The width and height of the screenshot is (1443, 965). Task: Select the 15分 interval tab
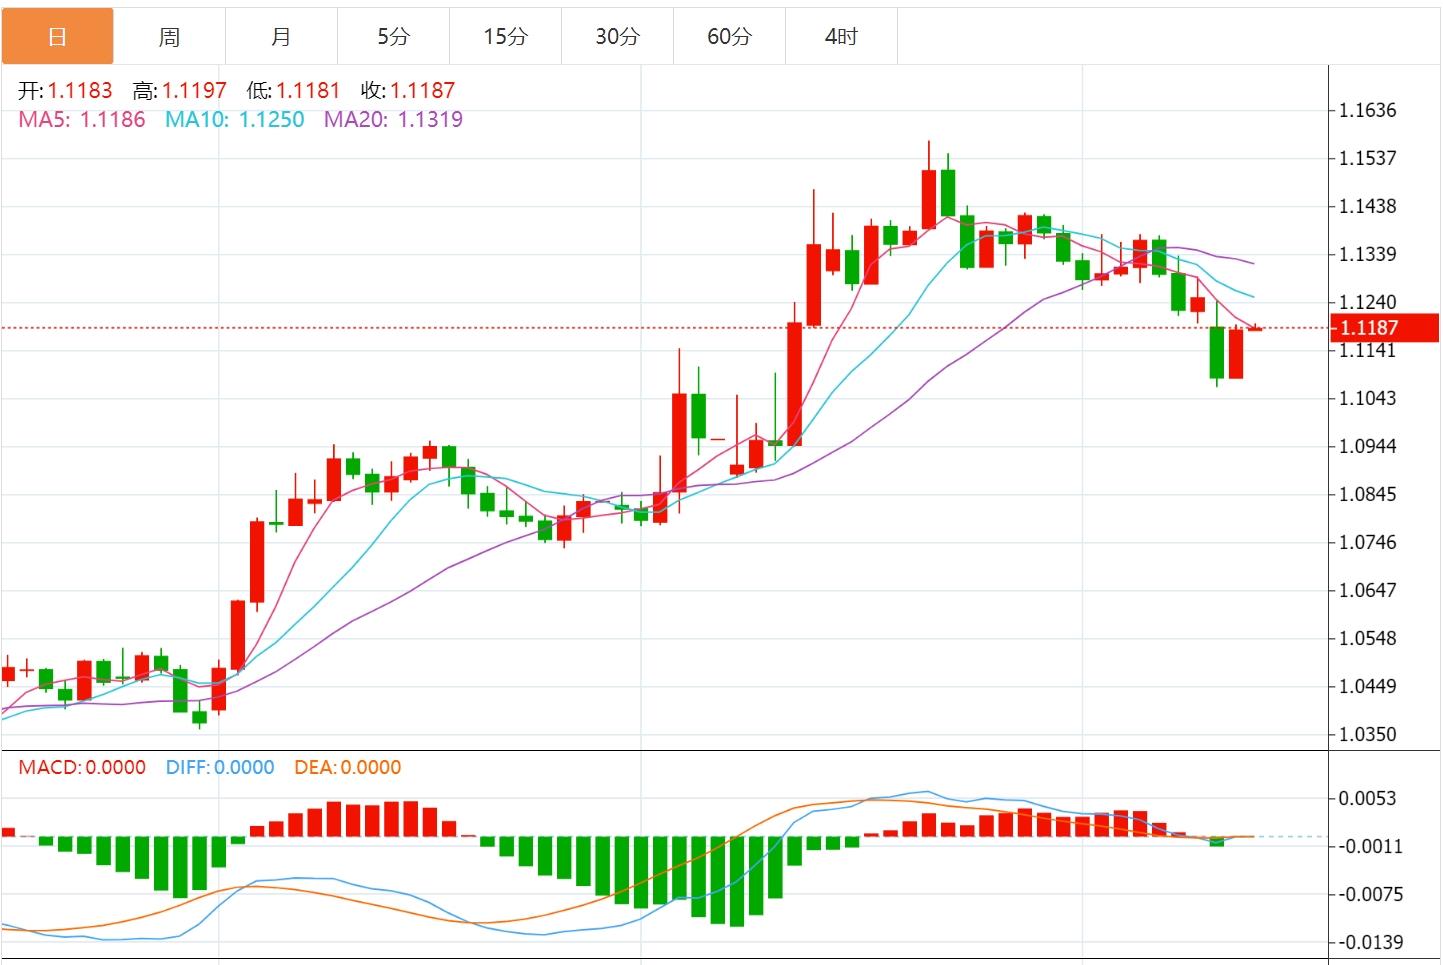505,37
